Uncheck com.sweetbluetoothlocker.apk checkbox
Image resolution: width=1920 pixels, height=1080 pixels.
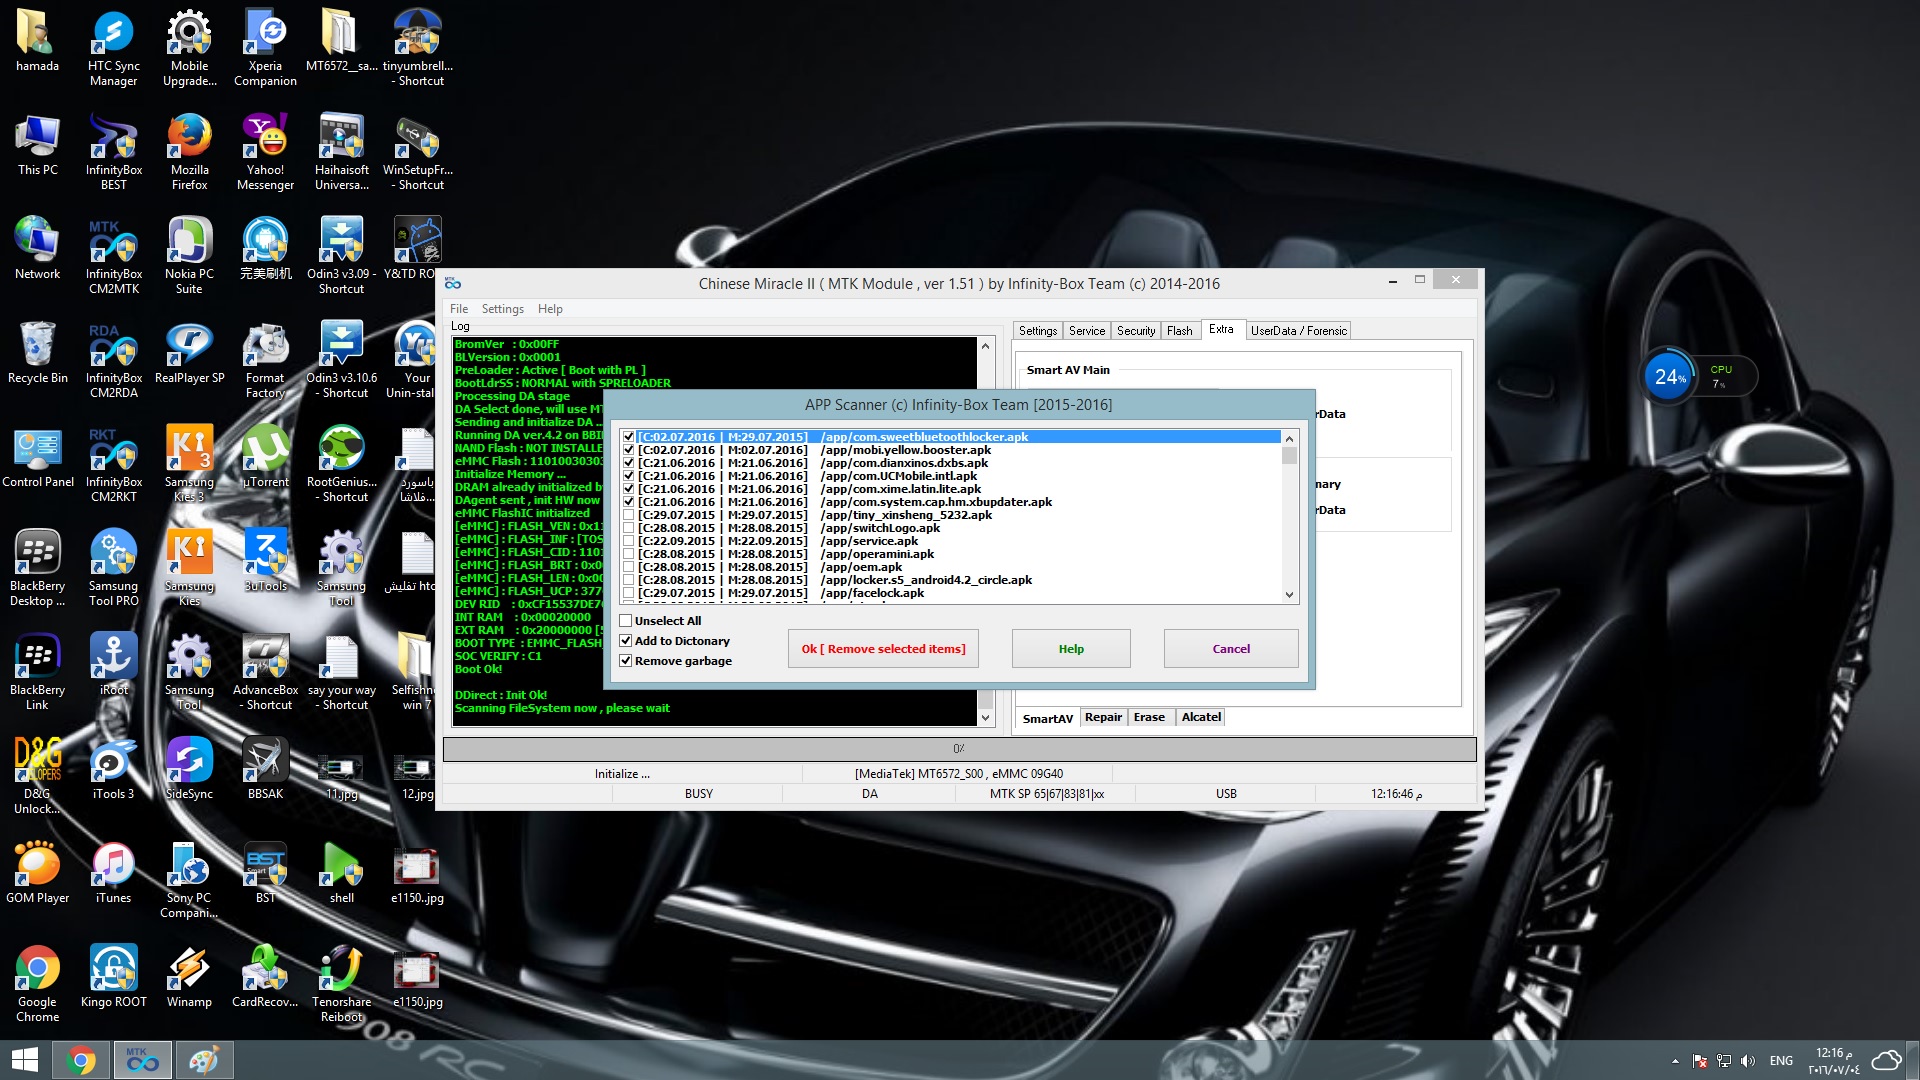click(628, 437)
